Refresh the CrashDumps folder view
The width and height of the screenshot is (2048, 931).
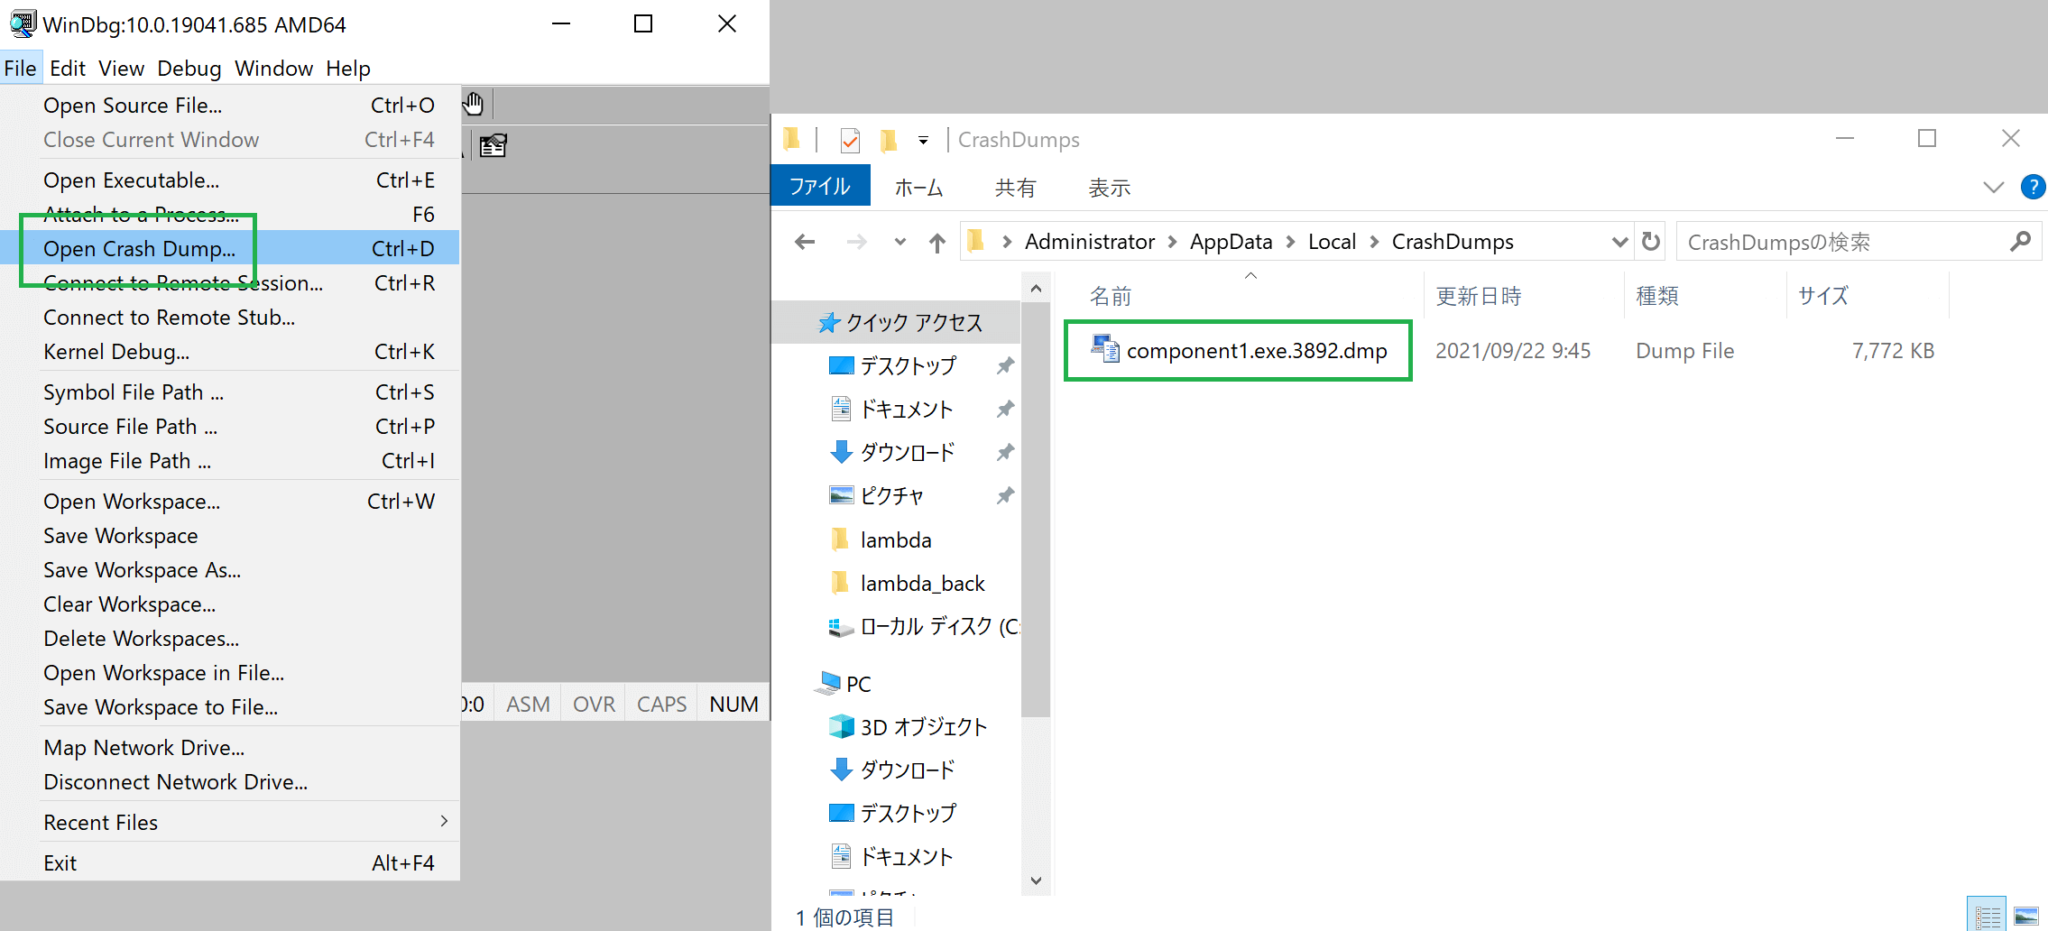tap(1650, 241)
